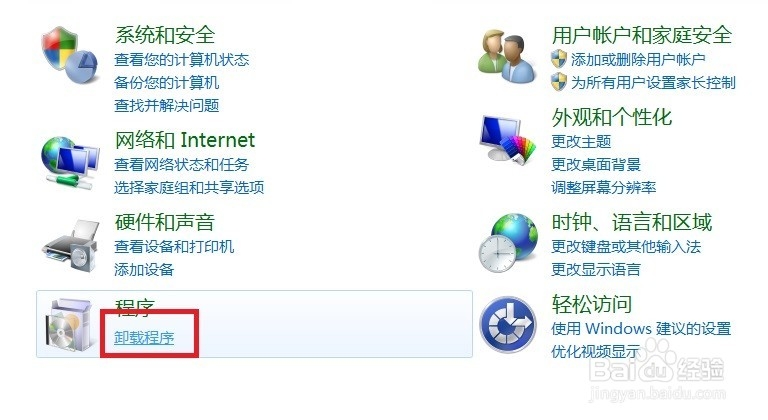The height and width of the screenshot is (420, 768).
Task: Open 使用 Windows 建议的设置 link
Action: (641, 328)
